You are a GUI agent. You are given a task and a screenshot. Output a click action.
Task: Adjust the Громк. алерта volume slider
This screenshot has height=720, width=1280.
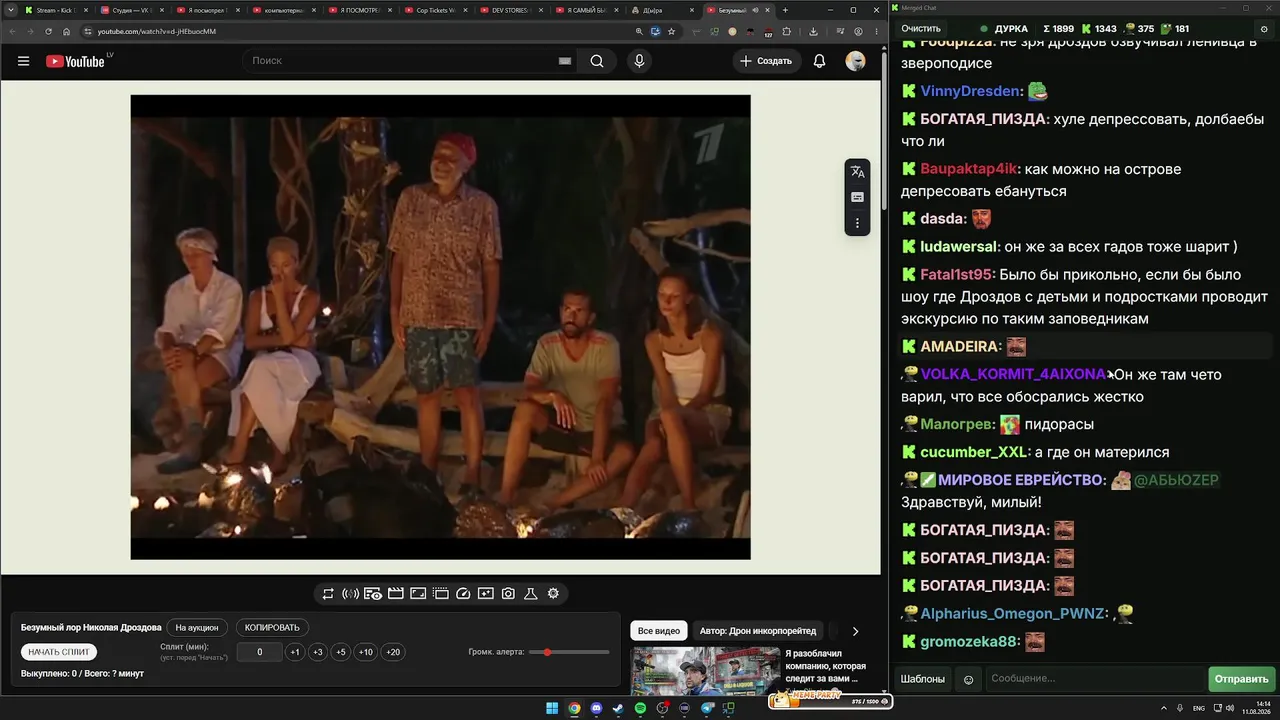pyautogui.click(x=569, y=652)
